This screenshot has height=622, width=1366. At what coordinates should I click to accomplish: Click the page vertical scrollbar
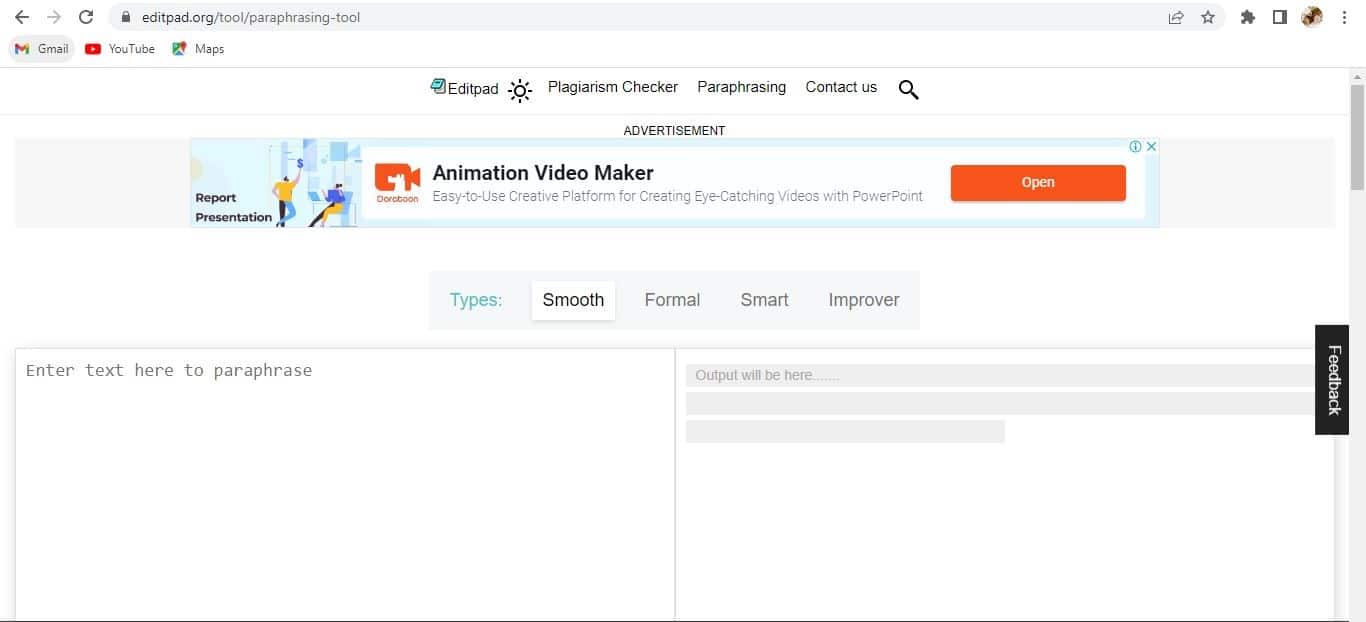(1357, 138)
